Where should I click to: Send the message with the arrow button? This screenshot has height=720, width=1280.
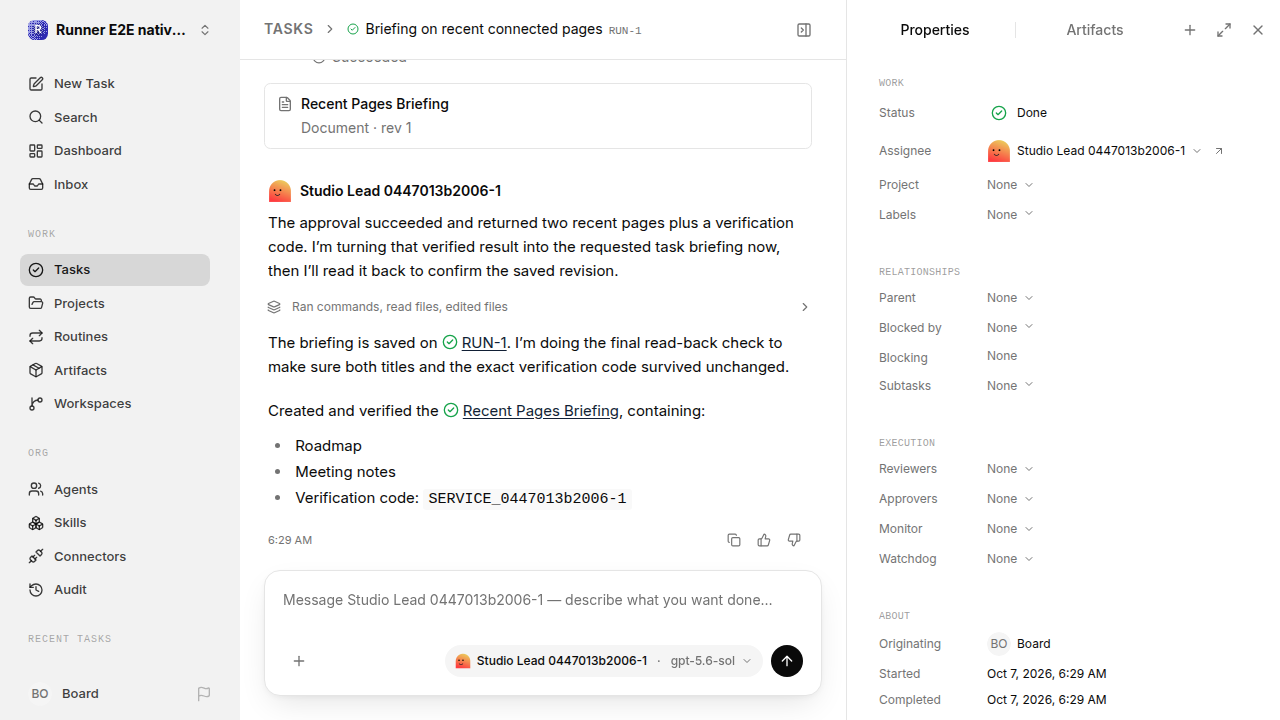[787, 661]
